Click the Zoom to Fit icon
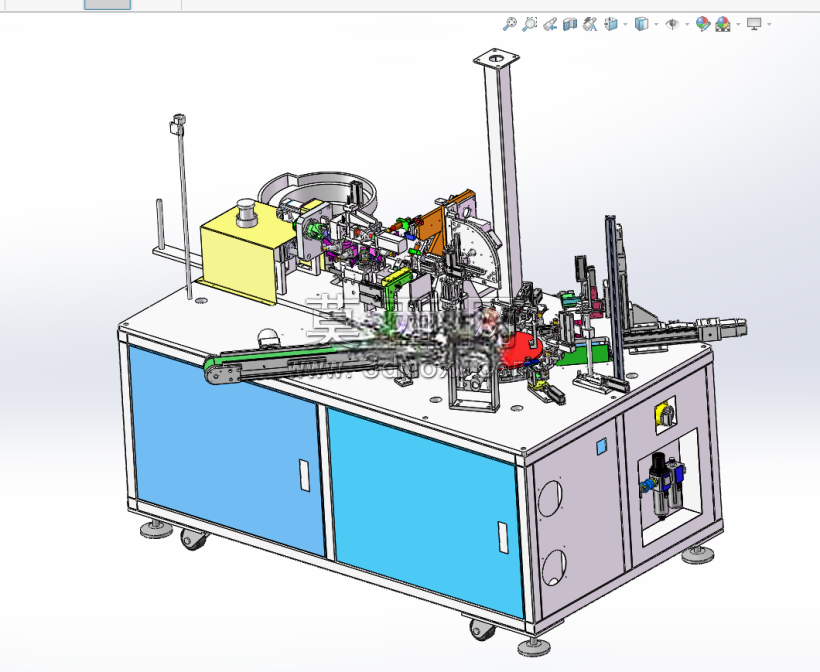Image resolution: width=820 pixels, height=672 pixels. click(509, 24)
